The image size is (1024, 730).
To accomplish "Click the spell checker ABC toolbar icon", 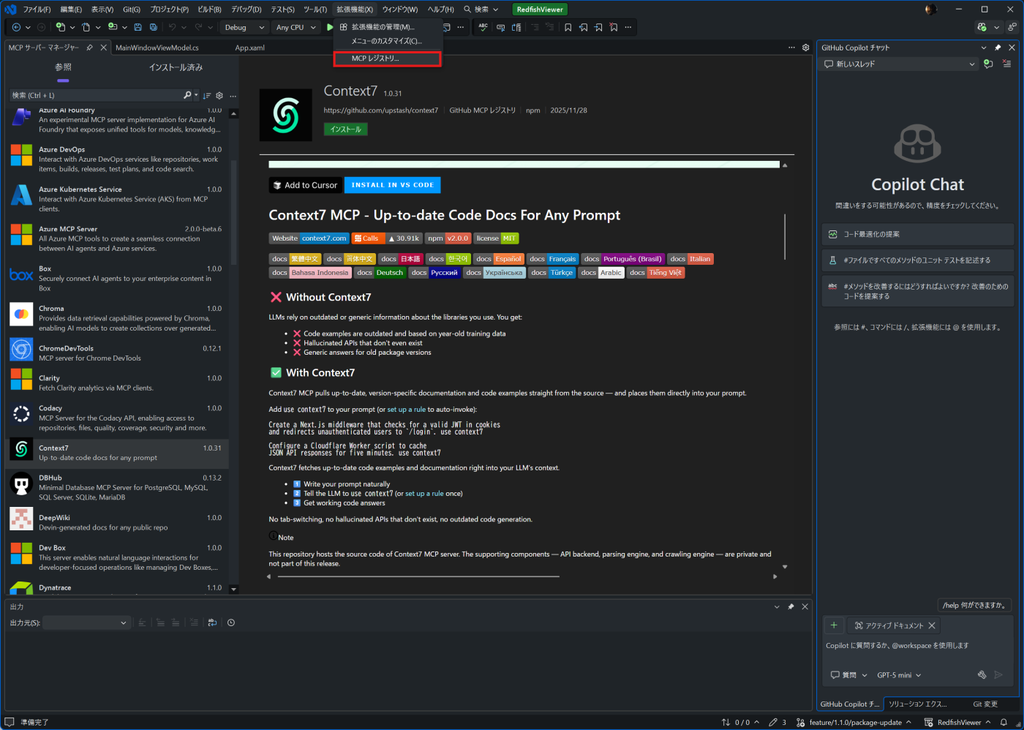I will click(x=483, y=27).
